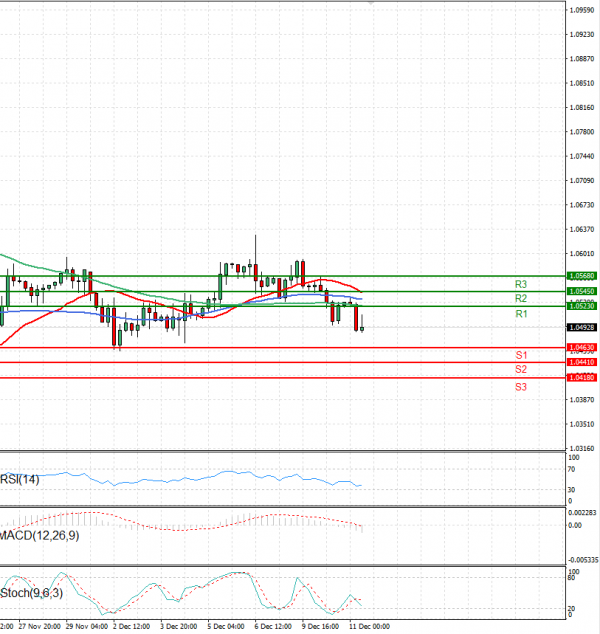Screen dimensions: 600x634
Task: Click the RSI scale value 70
Action: pyautogui.click(x=571, y=469)
